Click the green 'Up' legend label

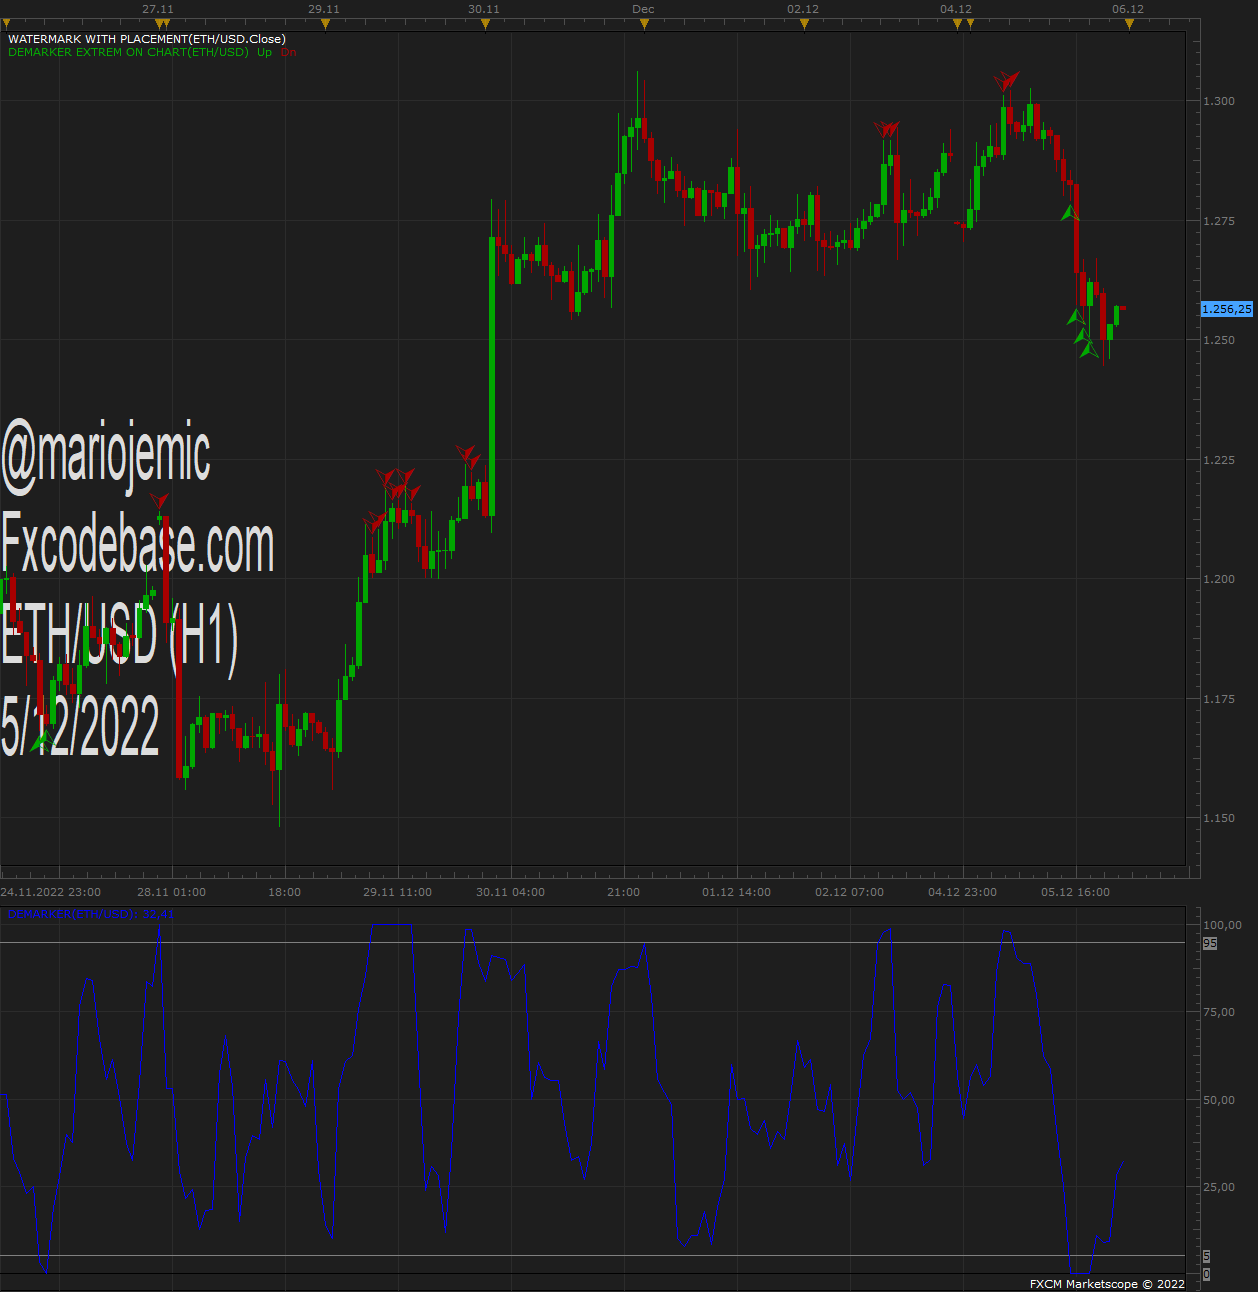[x=264, y=52]
